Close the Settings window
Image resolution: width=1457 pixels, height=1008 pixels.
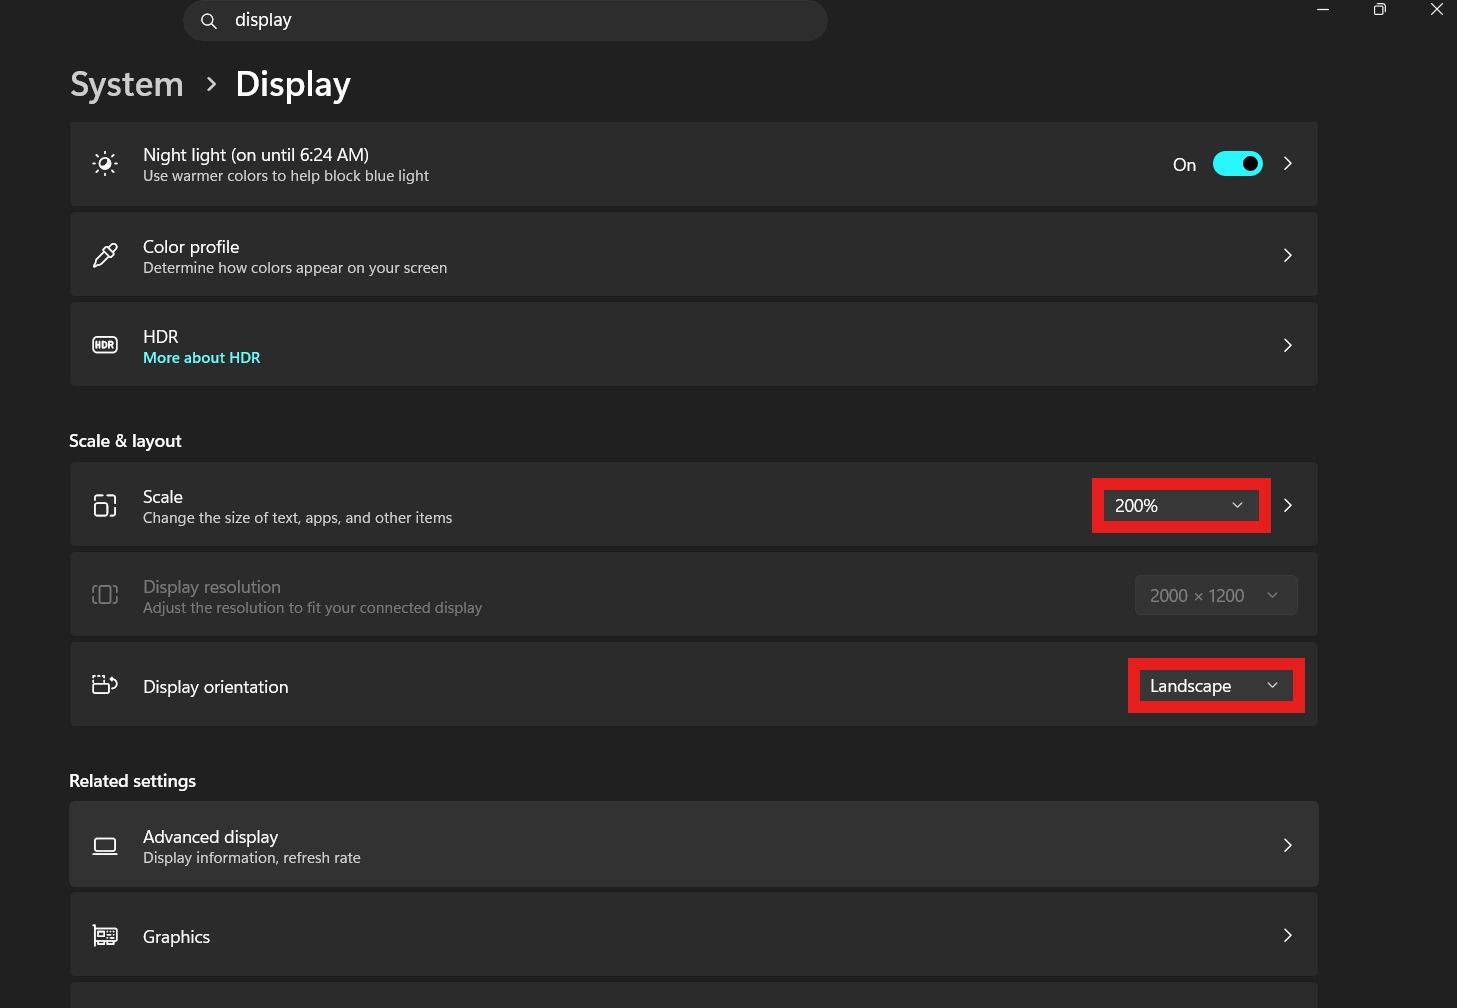pos(1436,9)
